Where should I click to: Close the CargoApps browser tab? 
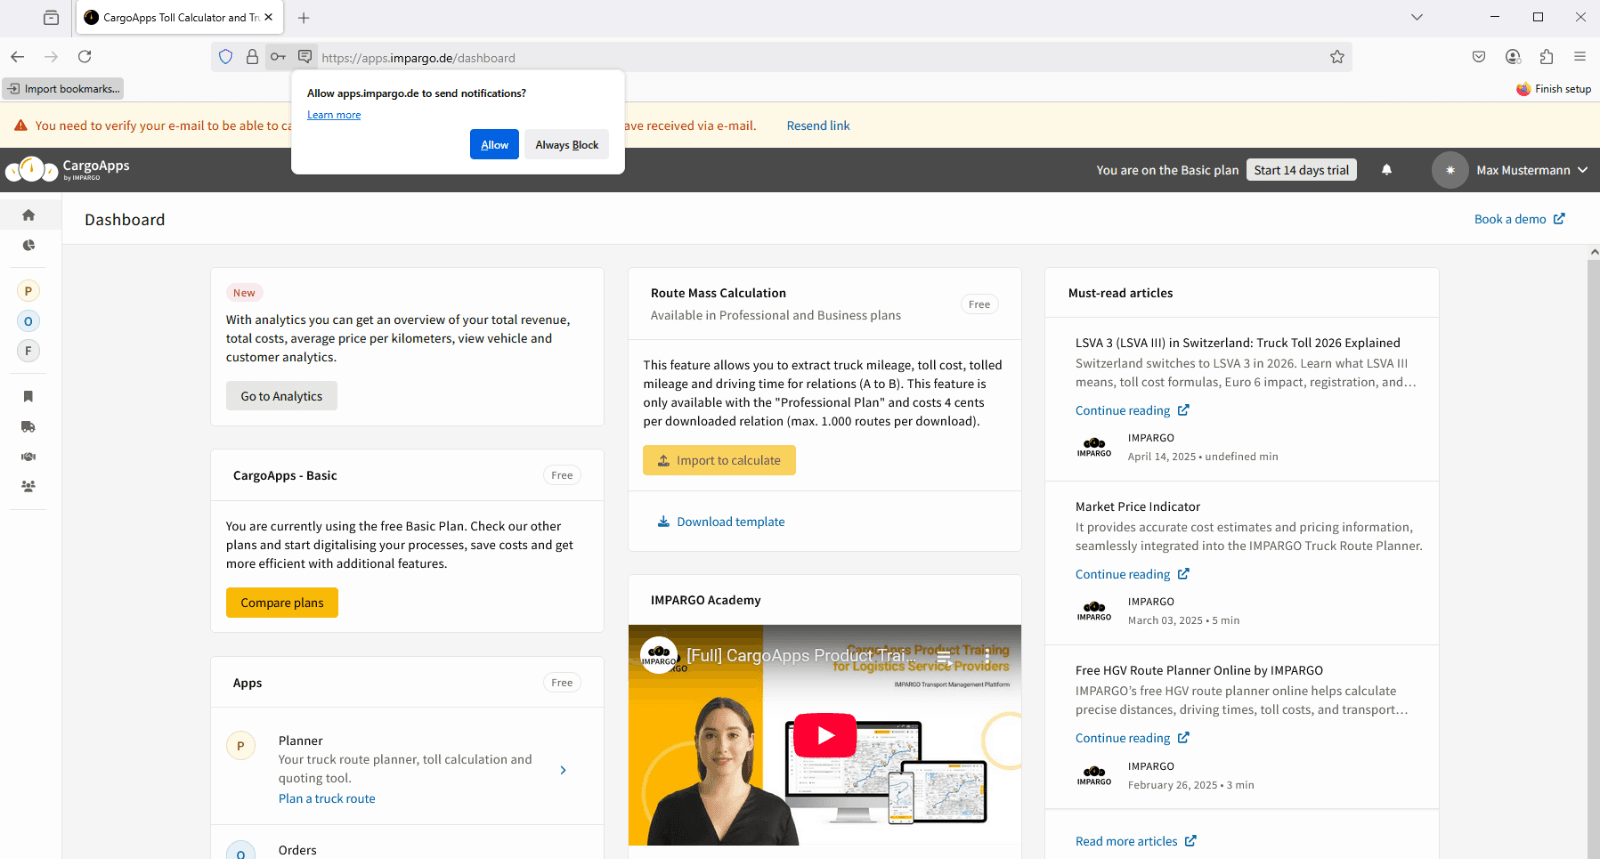click(x=268, y=17)
